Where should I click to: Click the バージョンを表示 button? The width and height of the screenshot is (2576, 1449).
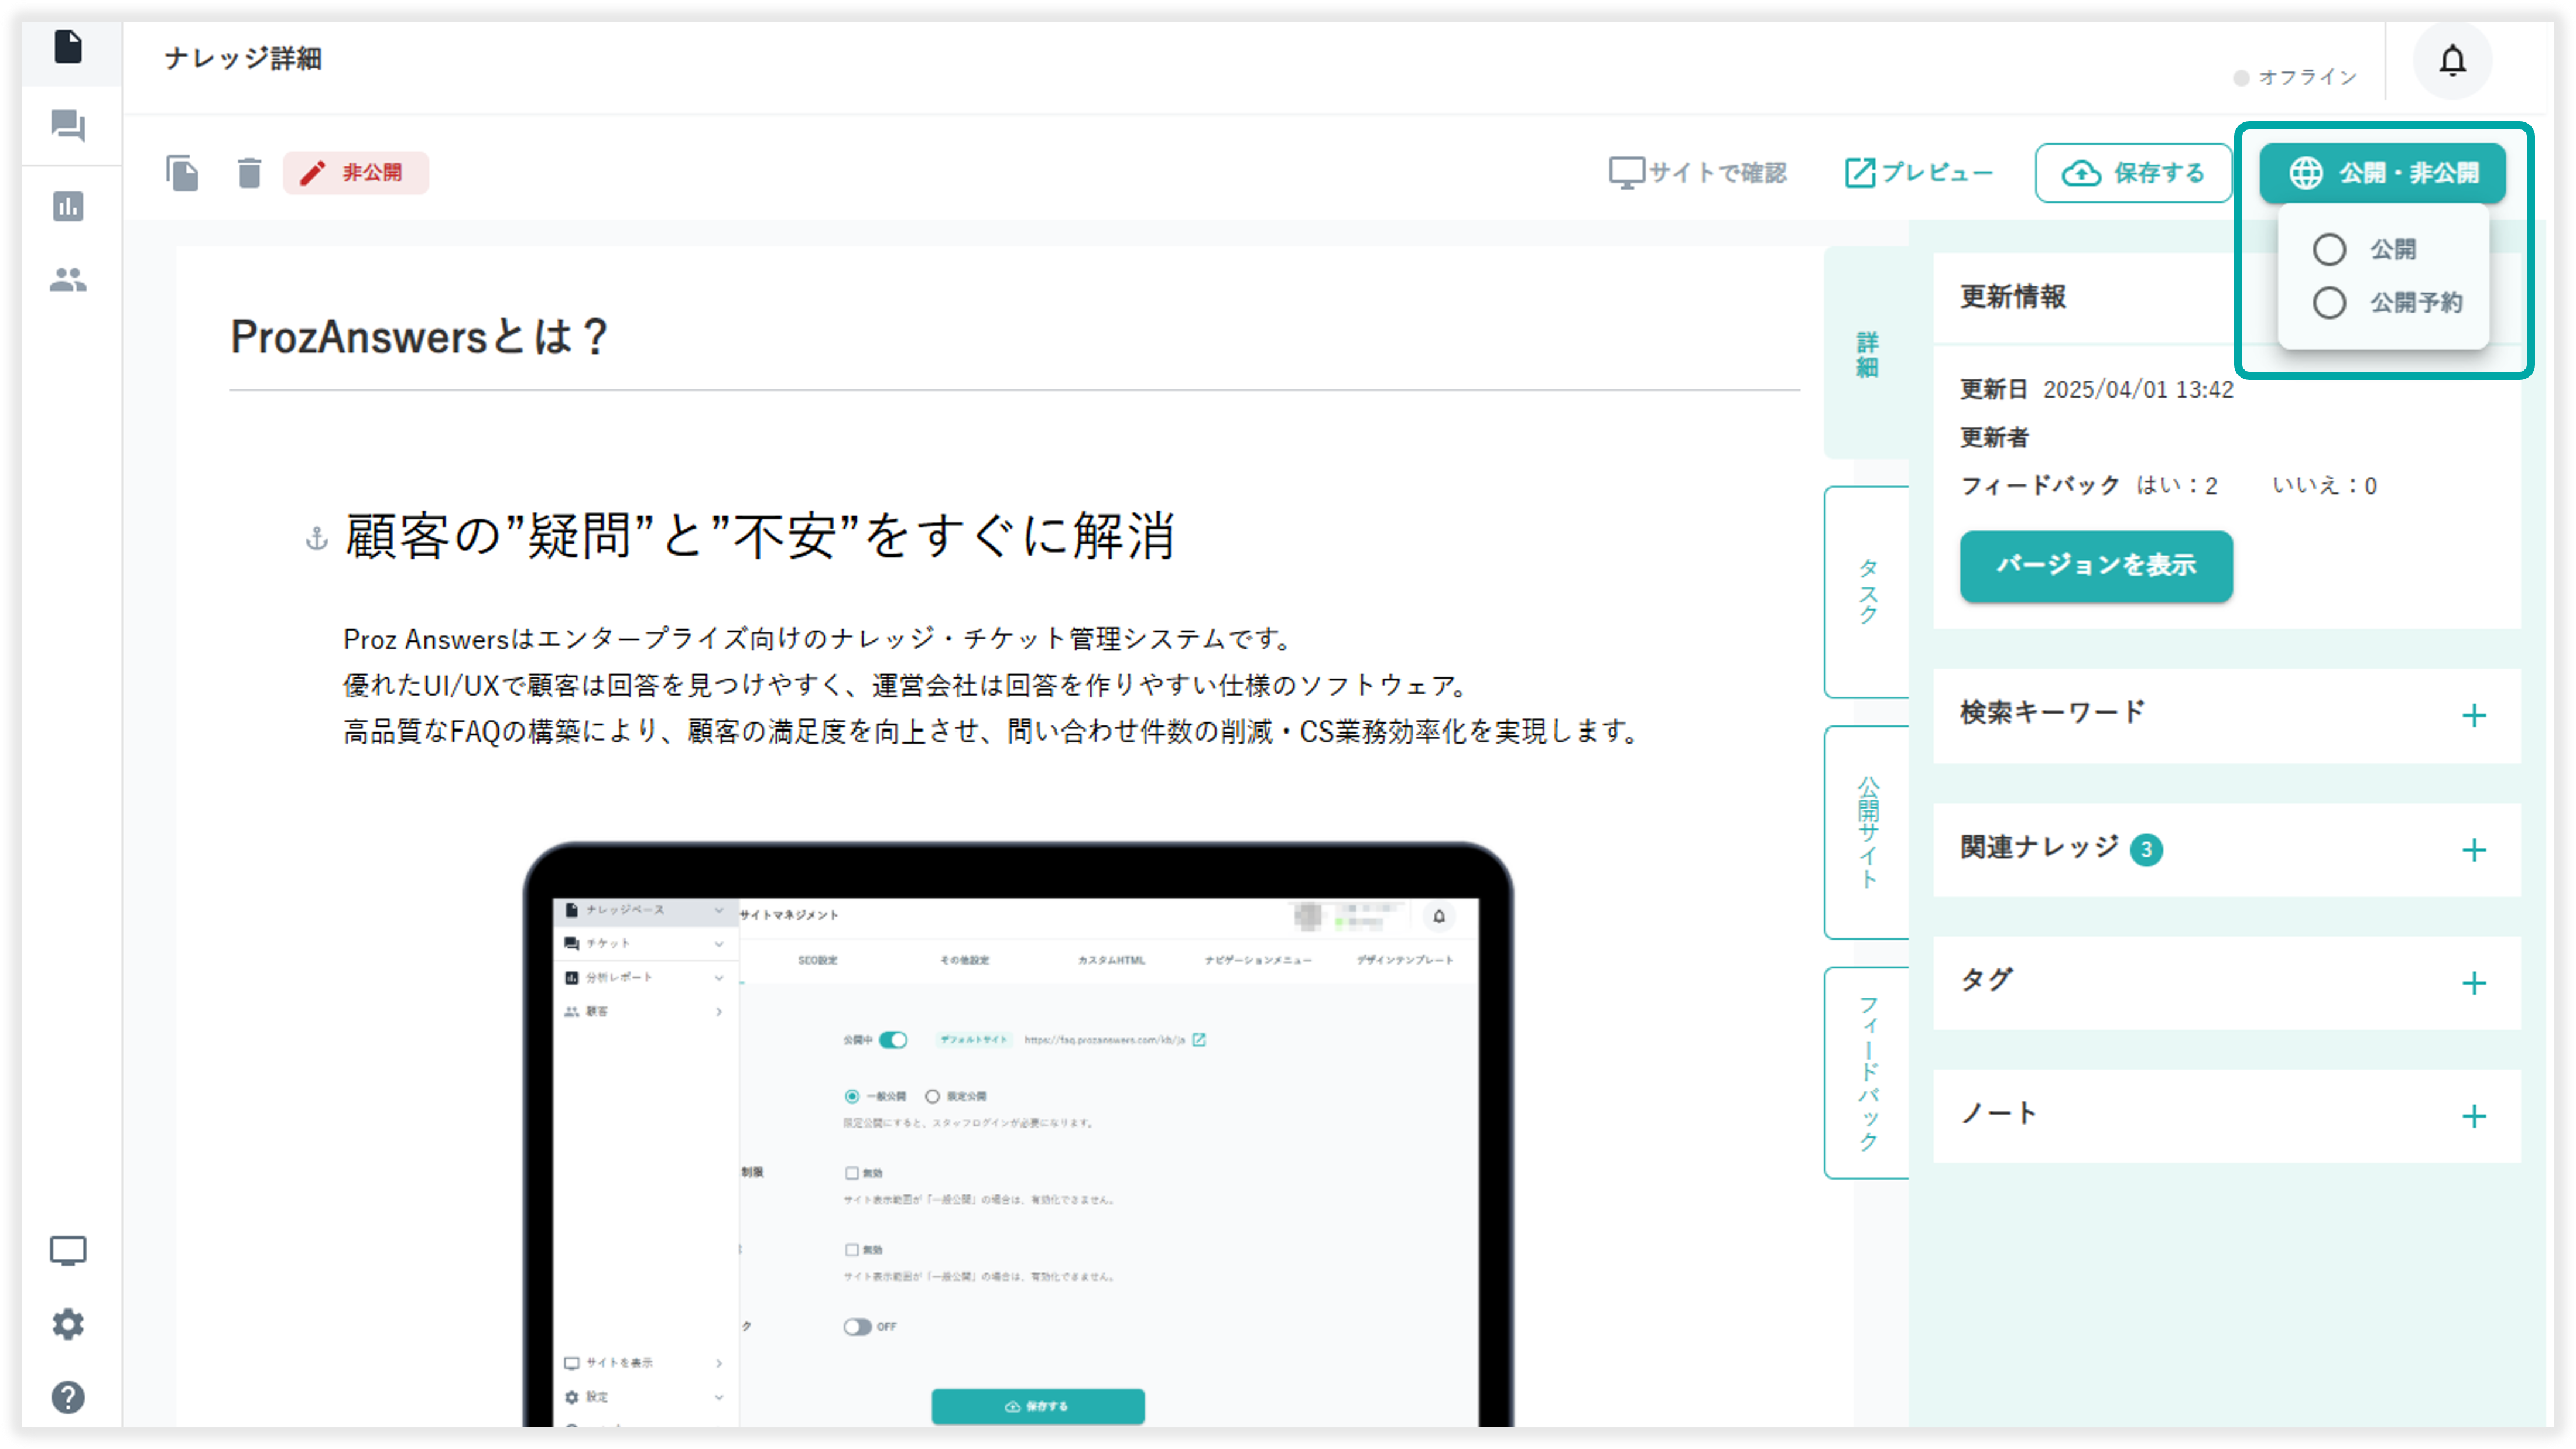pyautogui.click(x=2095, y=566)
